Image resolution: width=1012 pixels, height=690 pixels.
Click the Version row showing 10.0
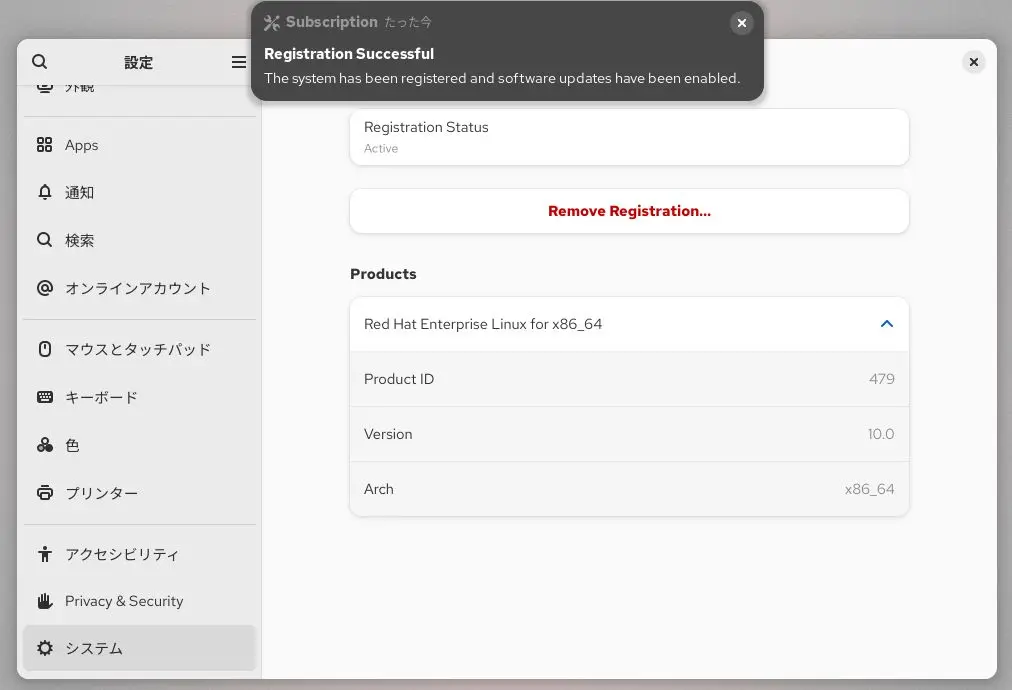pos(629,434)
